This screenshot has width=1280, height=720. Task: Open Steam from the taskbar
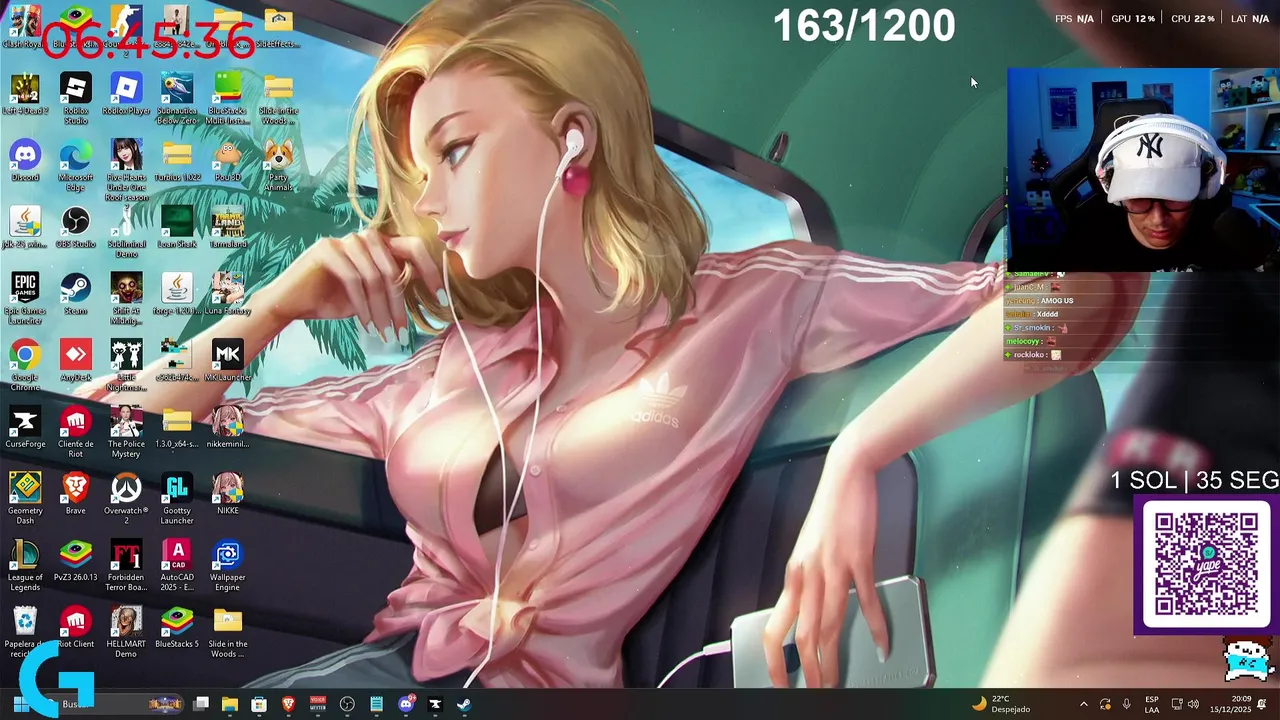(x=464, y=704)
